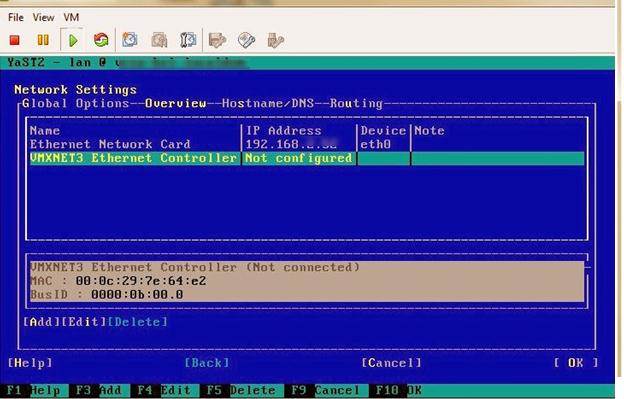The image size is (624, 399).
Task: Click the [Delete] button
Action: (138, 322)
